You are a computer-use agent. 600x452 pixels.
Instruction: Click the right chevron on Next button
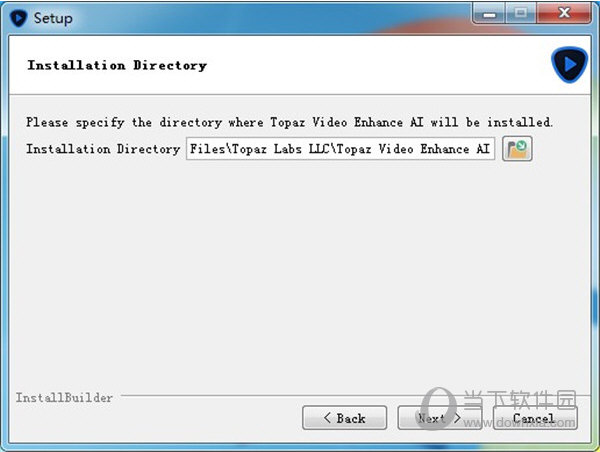457,418
